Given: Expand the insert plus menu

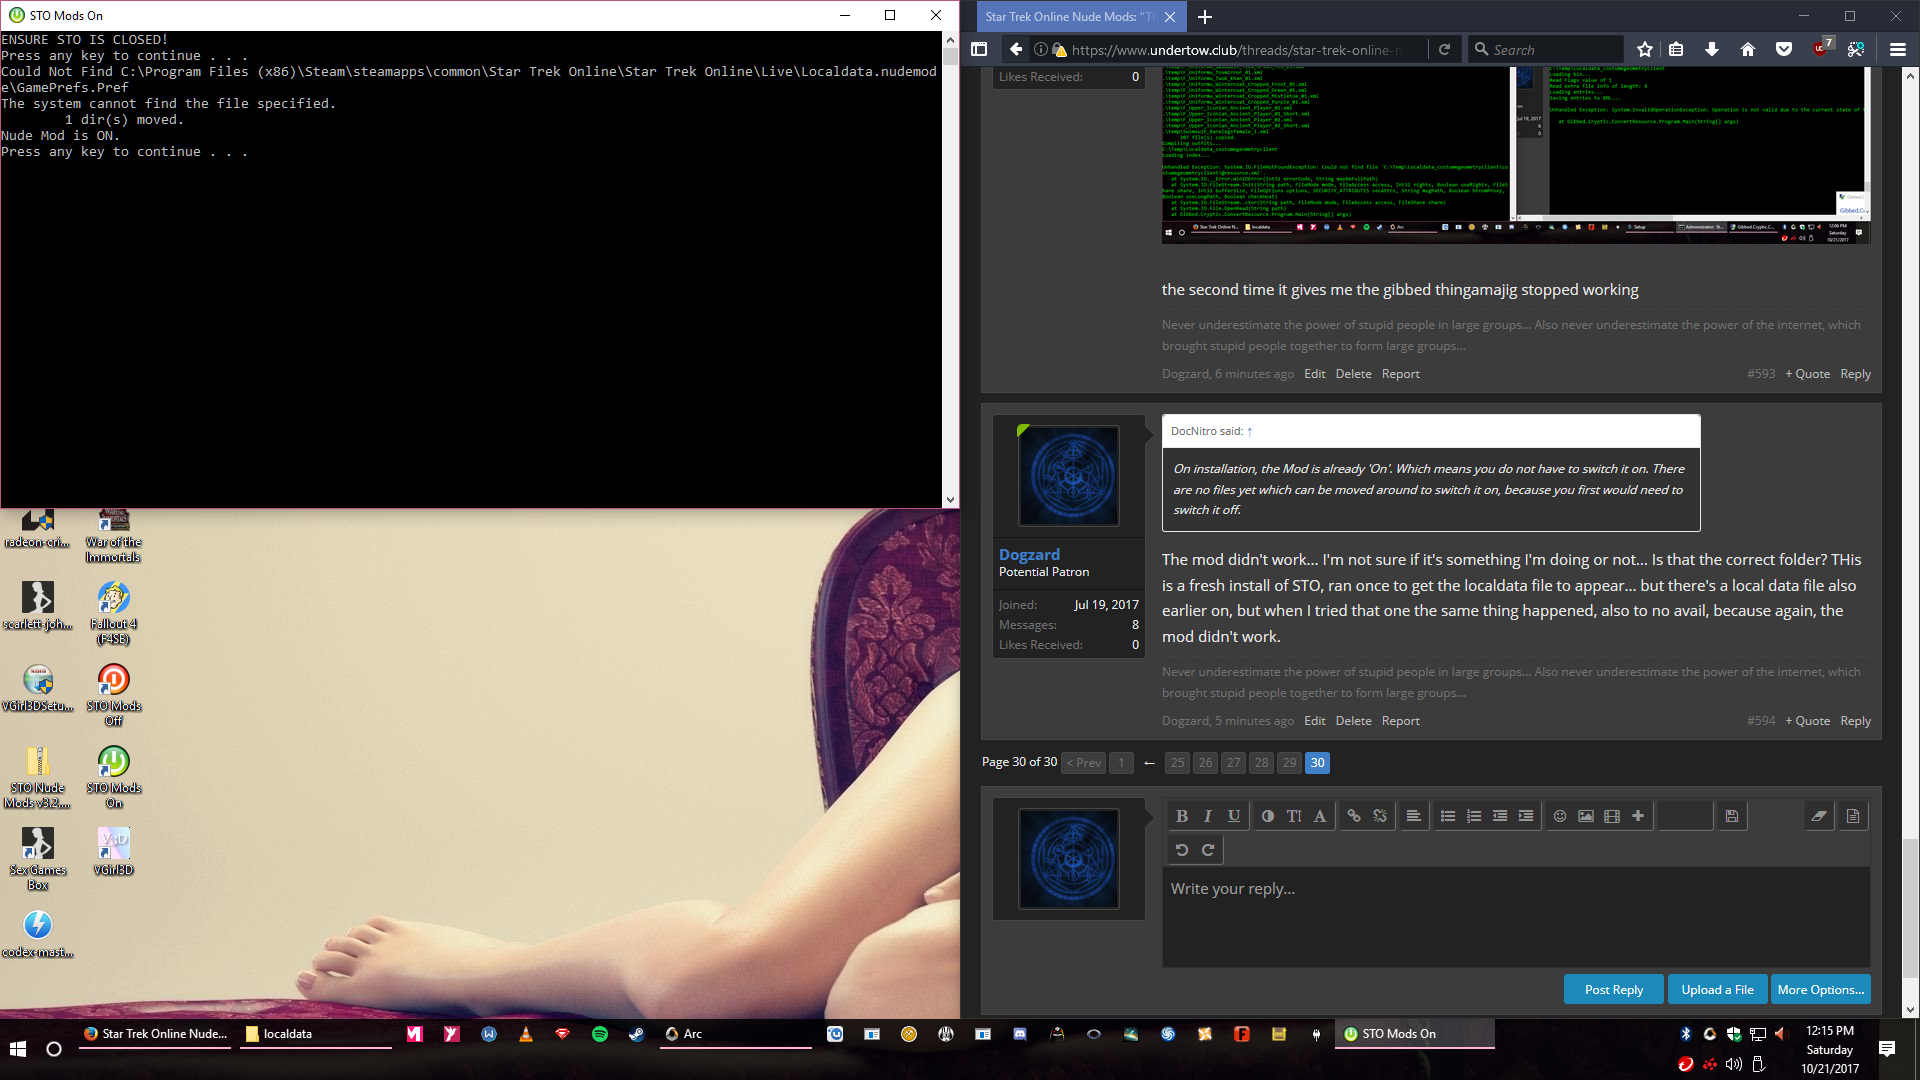Looking at the screenshot, I should (1638, 816).
